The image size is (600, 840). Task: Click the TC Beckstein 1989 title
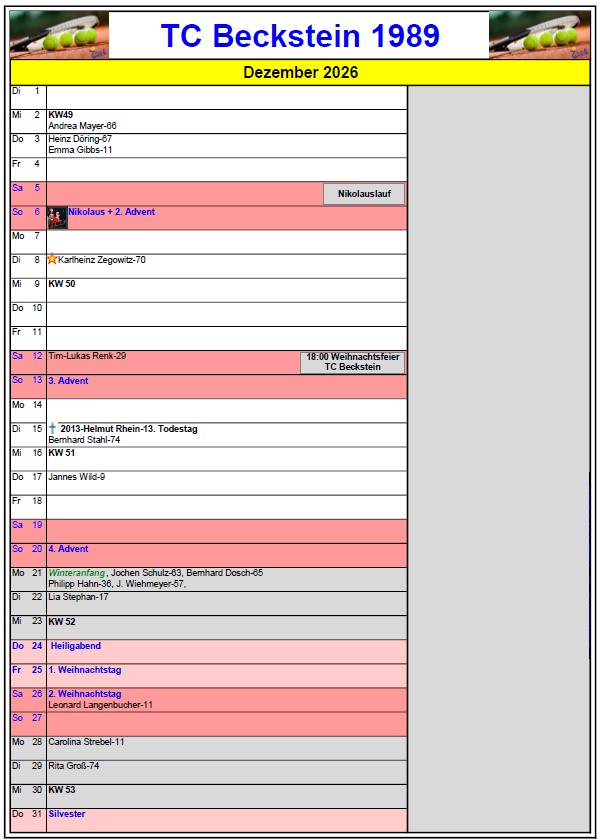click(x=300, y=36)
